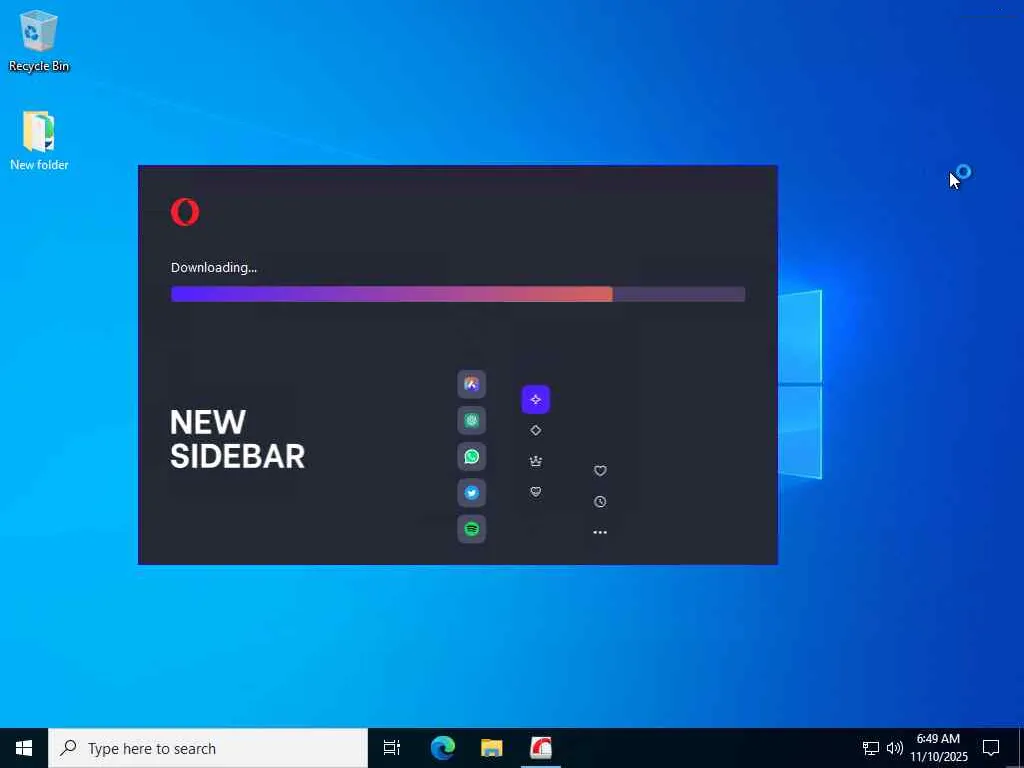Click the clock history icon in preview

coord(600,502)
